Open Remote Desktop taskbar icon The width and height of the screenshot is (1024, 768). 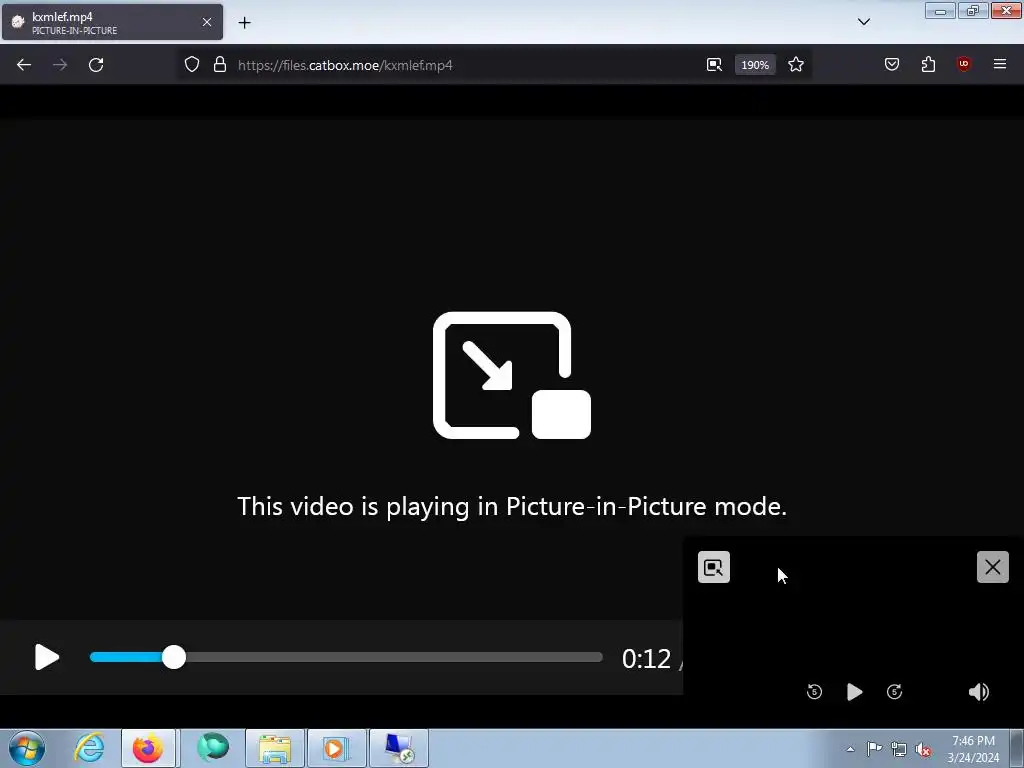(399, 748)
